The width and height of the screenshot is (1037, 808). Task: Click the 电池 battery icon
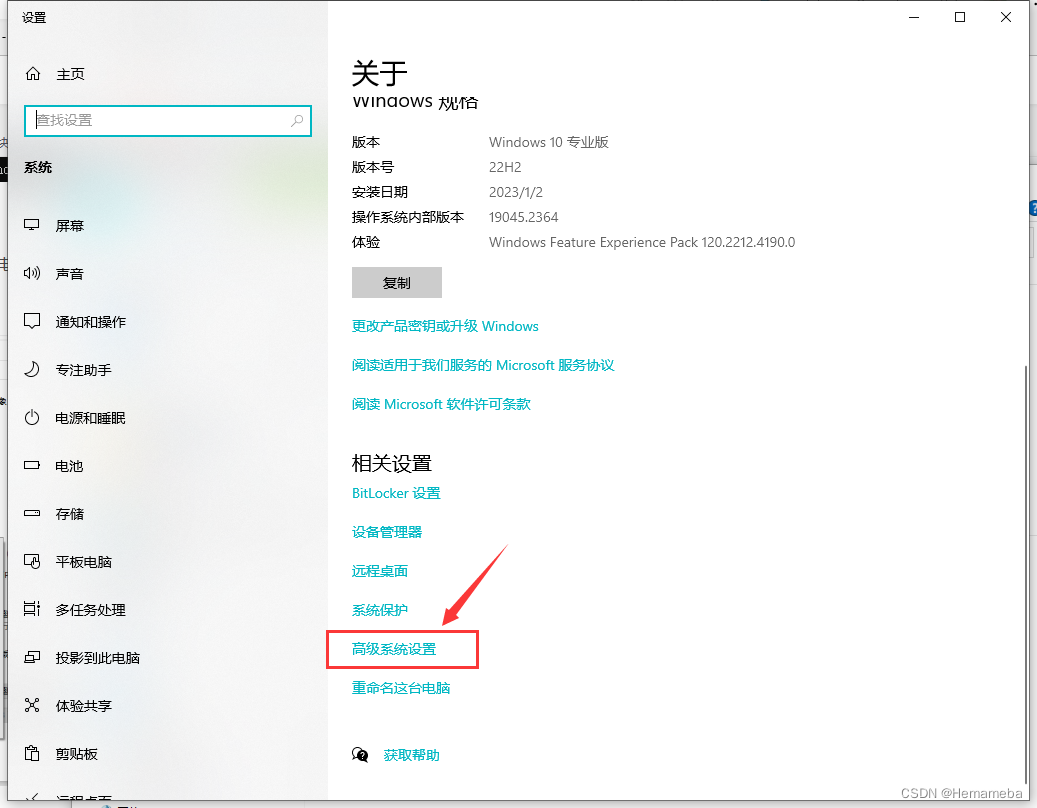pyautogui.click(x=33, y=465)
